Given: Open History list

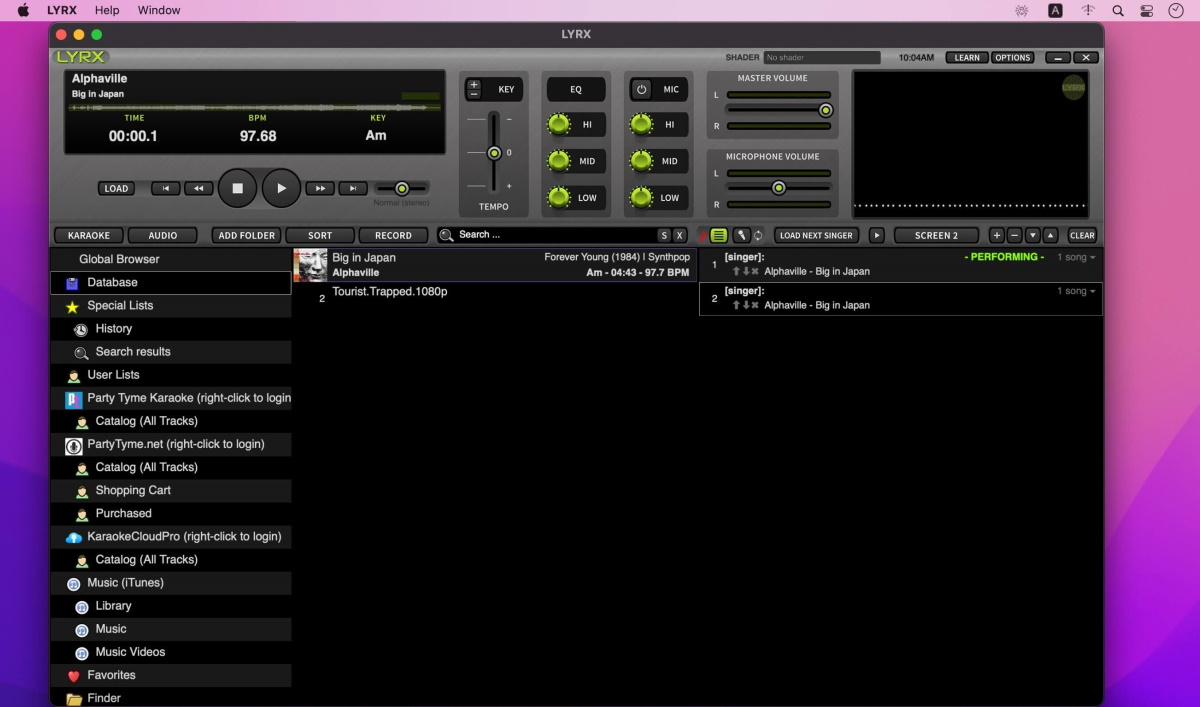Looking at the screenshot, I should coord(170,329).
